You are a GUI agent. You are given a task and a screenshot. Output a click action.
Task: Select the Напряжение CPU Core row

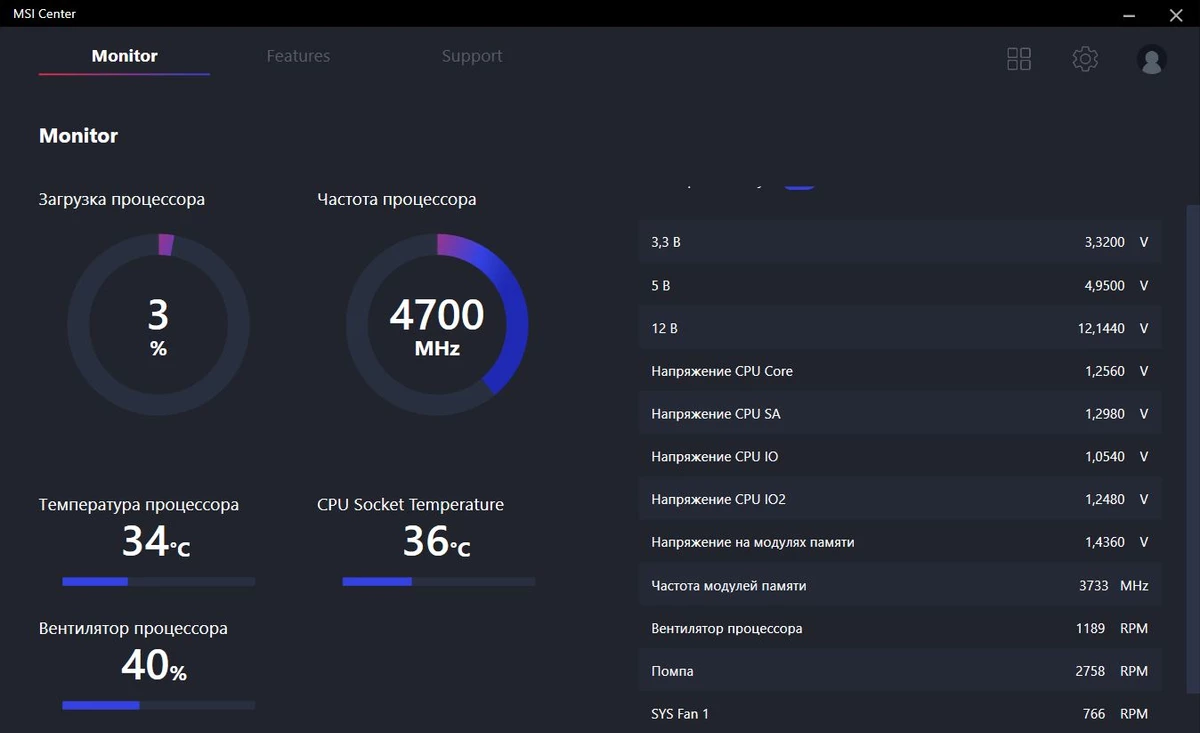coord(900,371)
